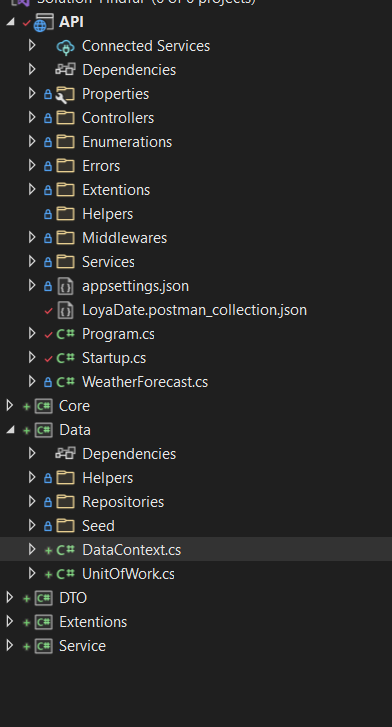Click the DTO project C# icon

coord(44,598)
